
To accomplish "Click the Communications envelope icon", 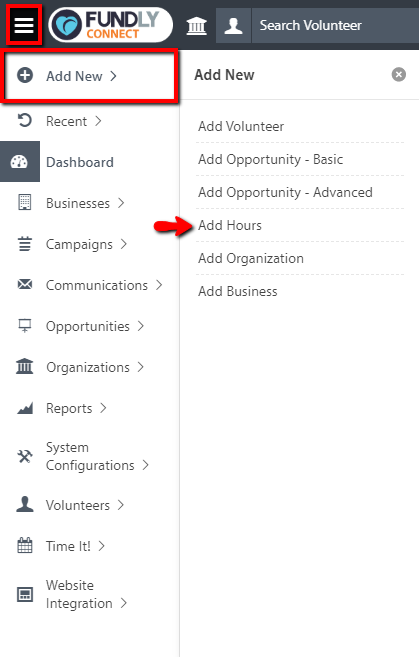I will click(25, 285).
